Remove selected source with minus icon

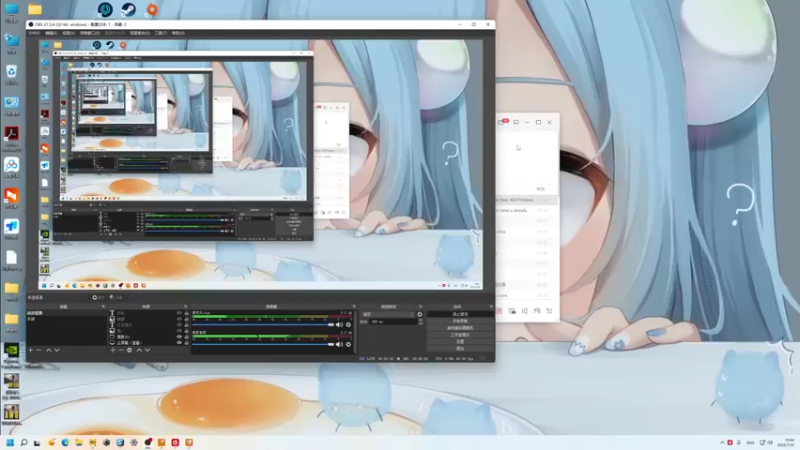[x=121, y=351]
